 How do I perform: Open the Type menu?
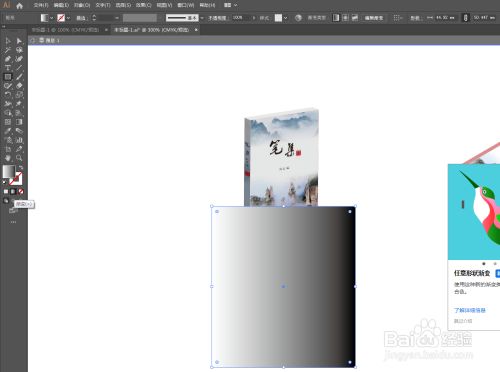103,5
